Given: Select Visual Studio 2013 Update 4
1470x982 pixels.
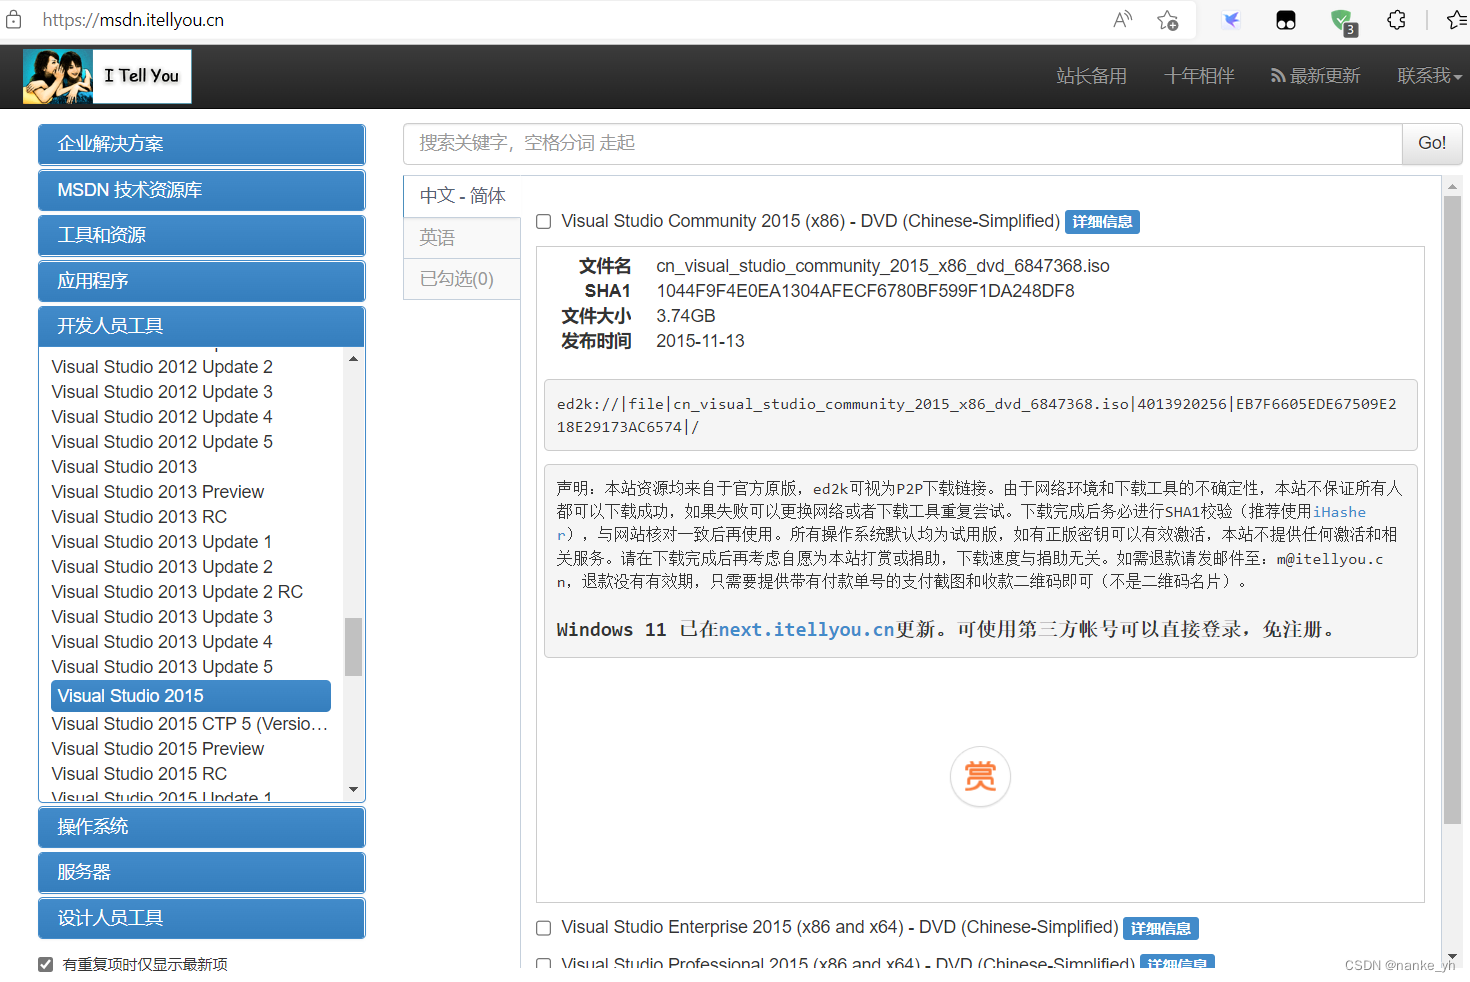Looking at the screenshot, I should click(162, 642).
